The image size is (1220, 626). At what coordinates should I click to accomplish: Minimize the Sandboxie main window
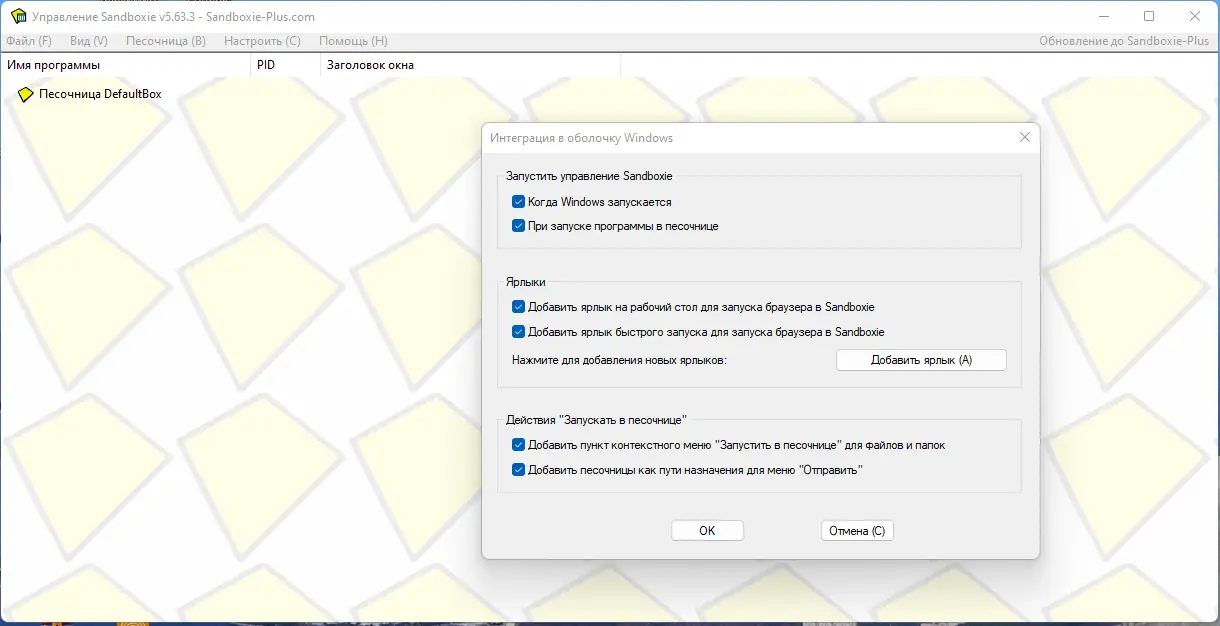(x=1103, y=16)
